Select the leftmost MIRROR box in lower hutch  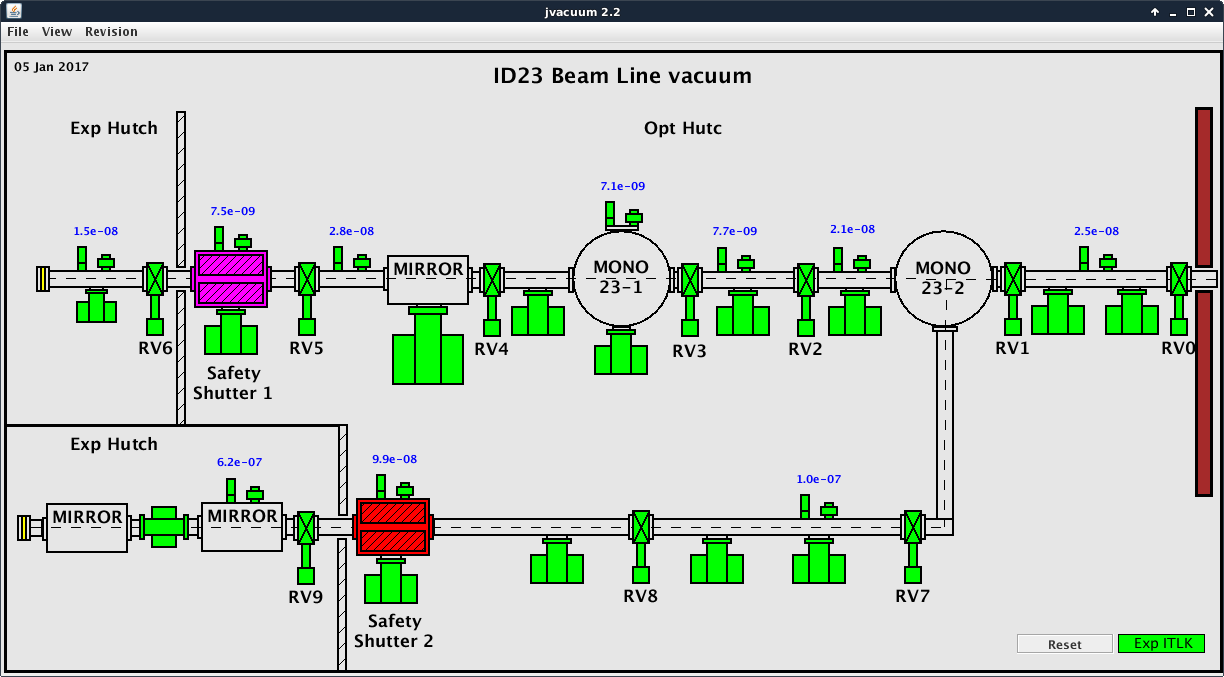87,527
